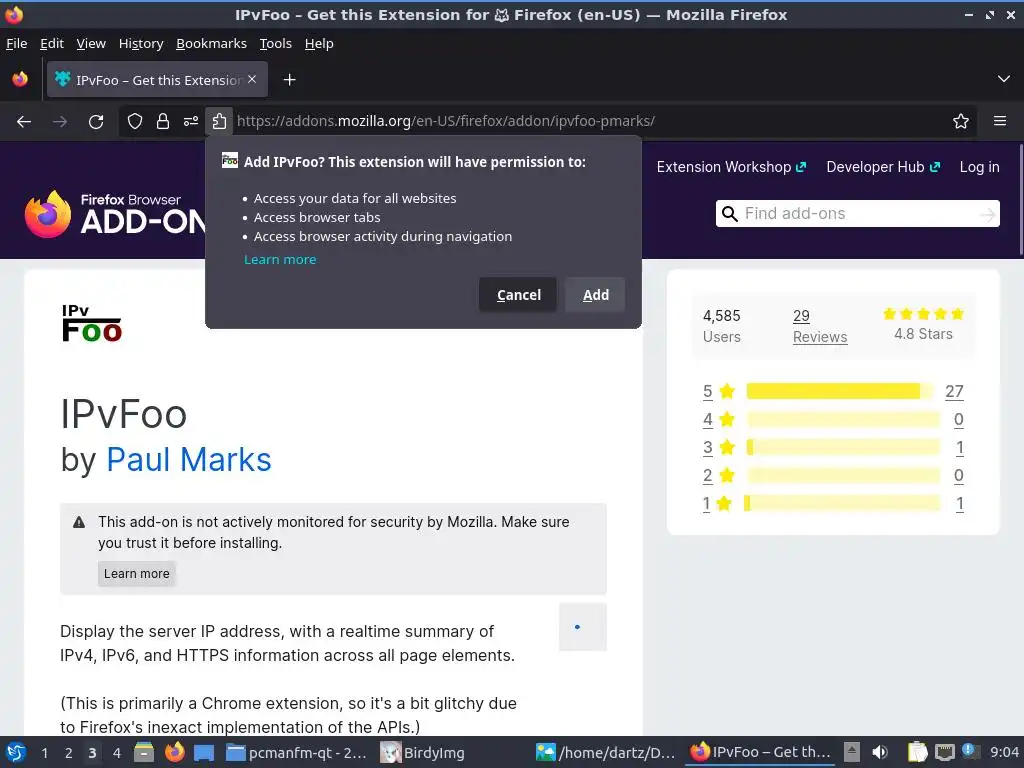Open update notifier tray icon

pos(968,751)
